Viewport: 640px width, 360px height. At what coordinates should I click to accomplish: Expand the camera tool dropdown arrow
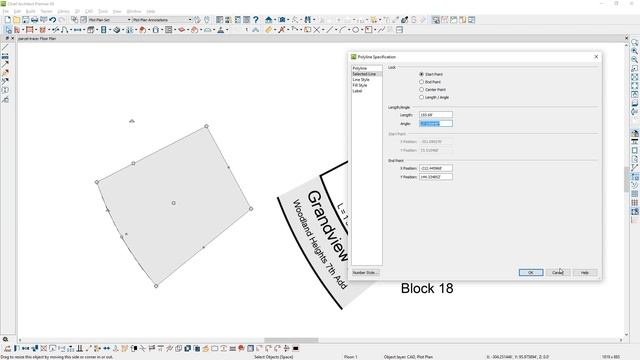pyautogui.click(x=288, y=20)
